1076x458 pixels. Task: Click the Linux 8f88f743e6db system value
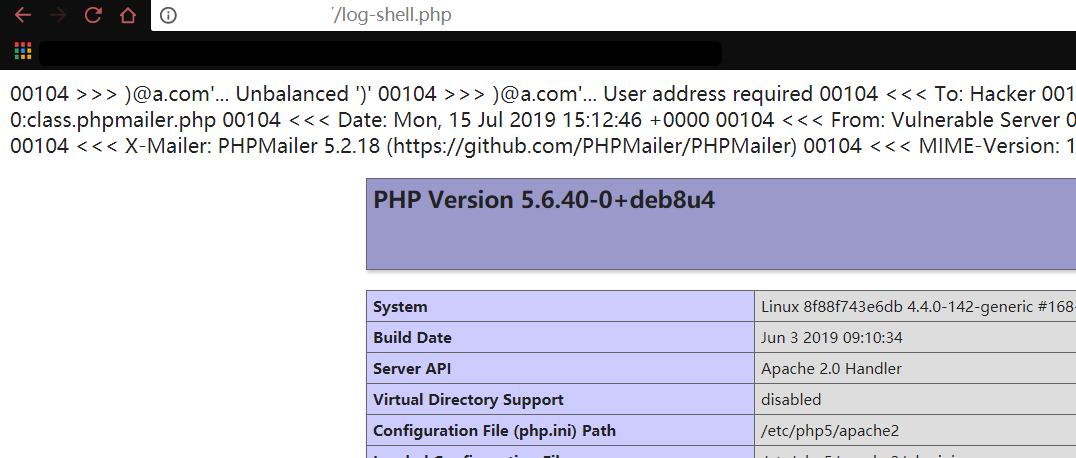(x=915, y=307)
